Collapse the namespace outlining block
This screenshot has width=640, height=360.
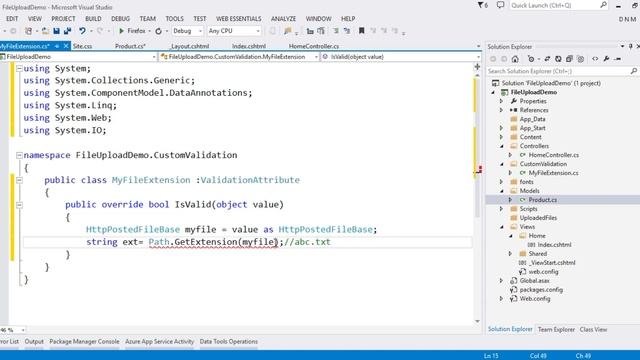click(19, 155)
